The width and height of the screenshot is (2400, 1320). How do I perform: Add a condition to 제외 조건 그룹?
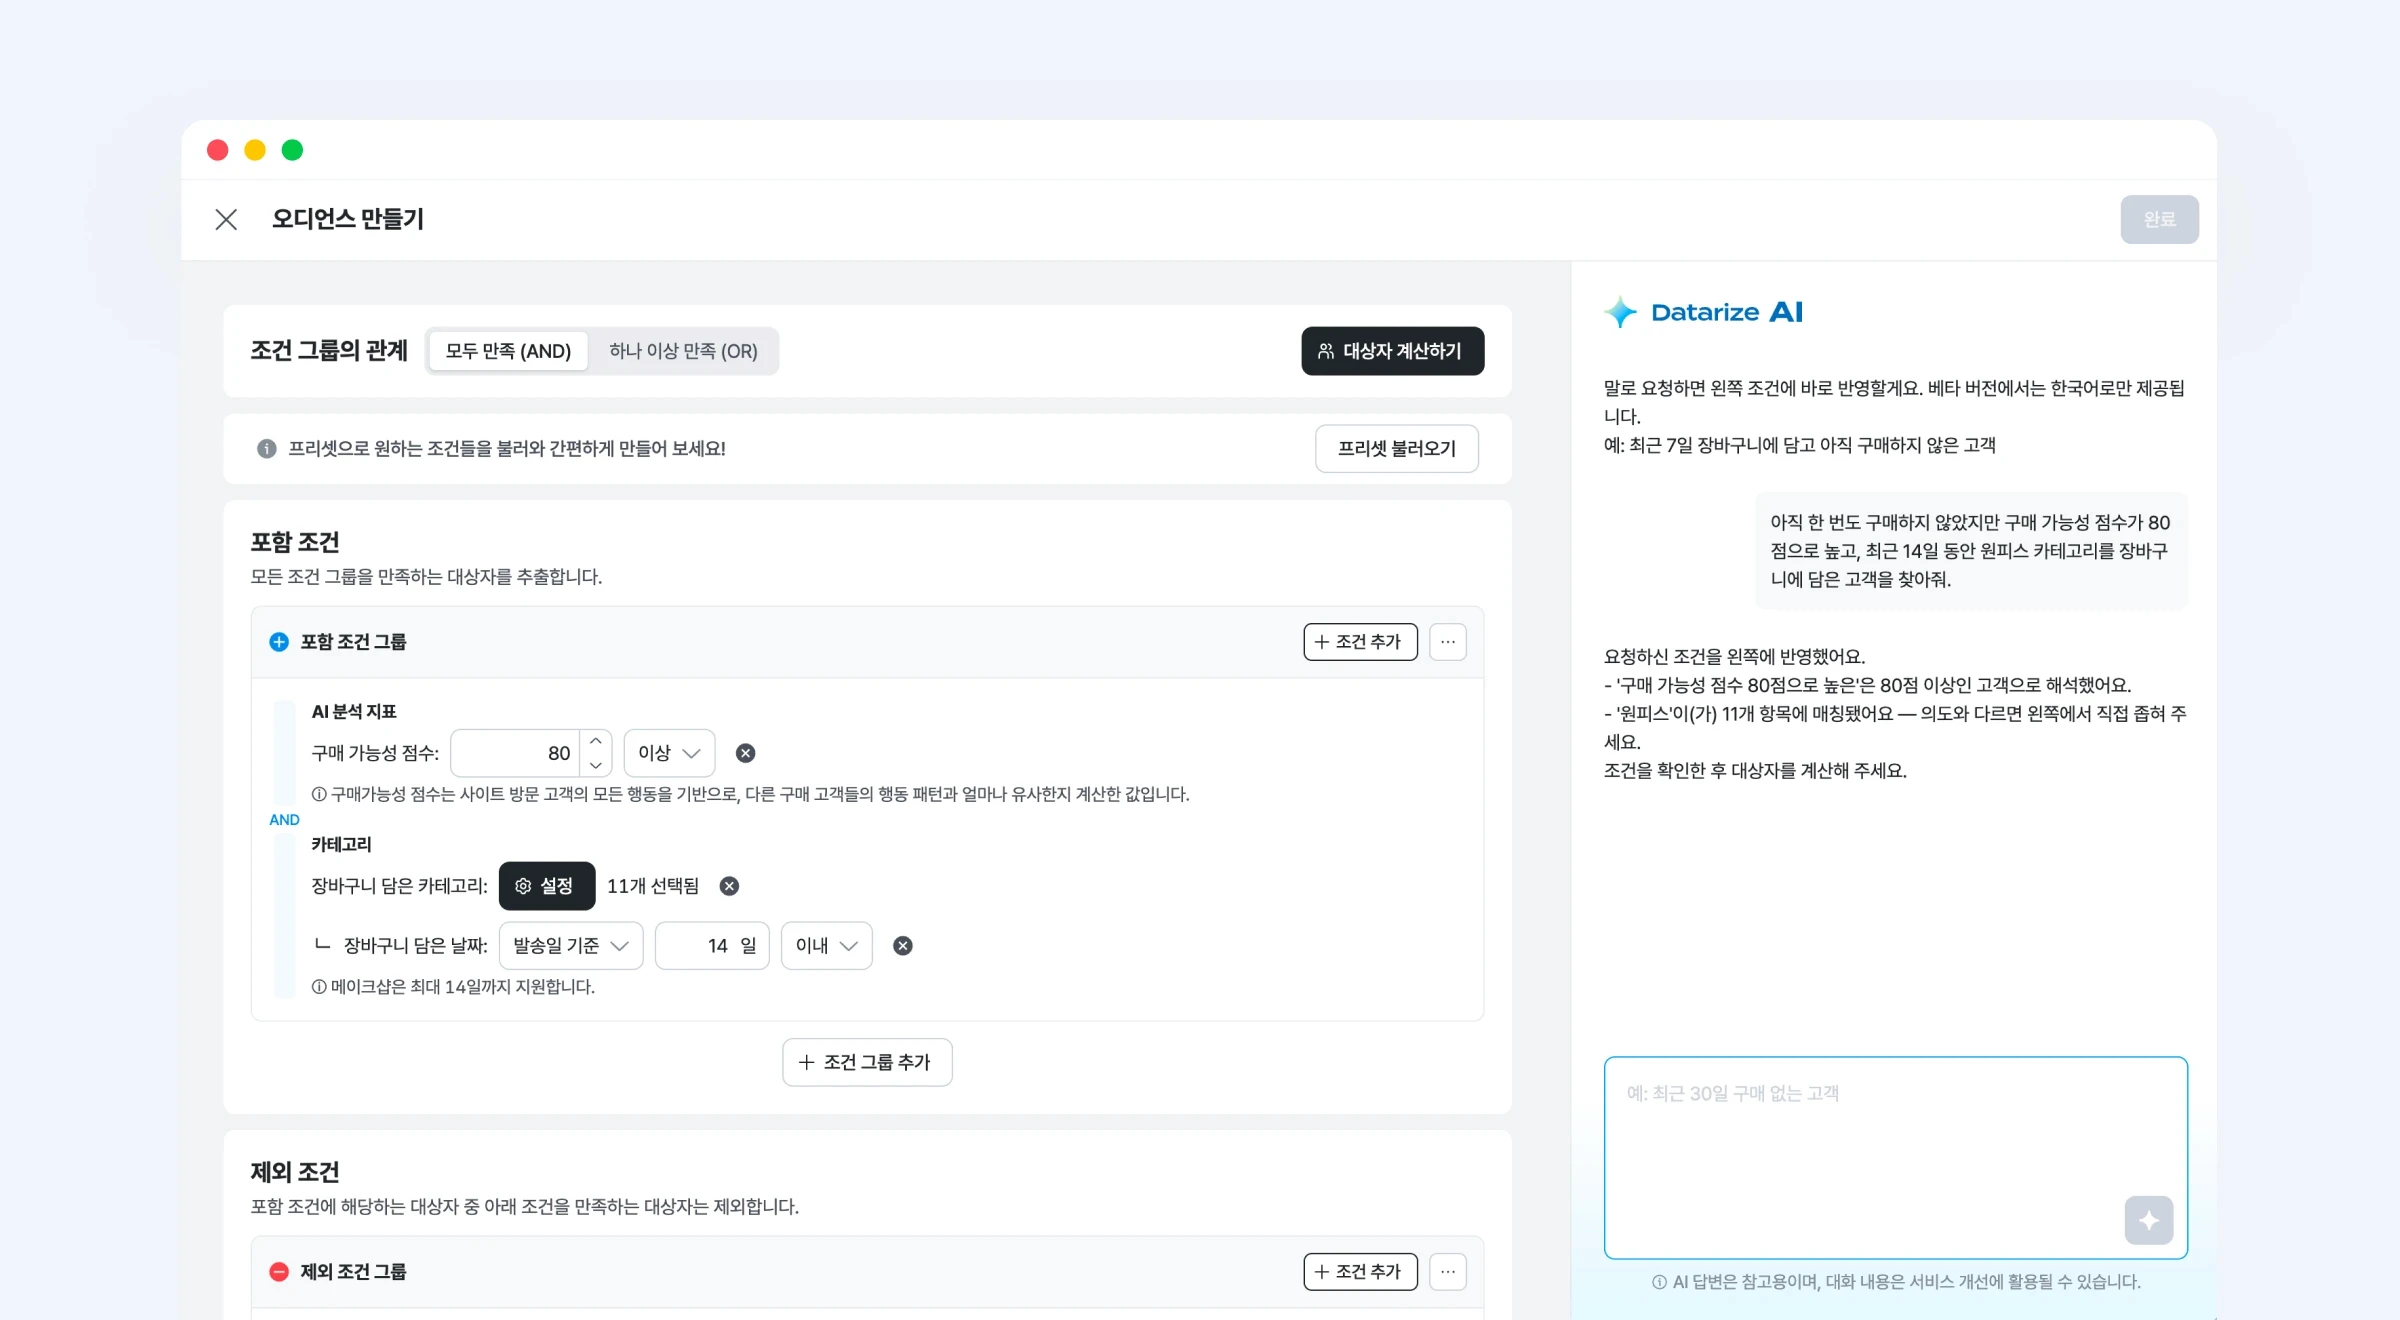[1360, 1272]
